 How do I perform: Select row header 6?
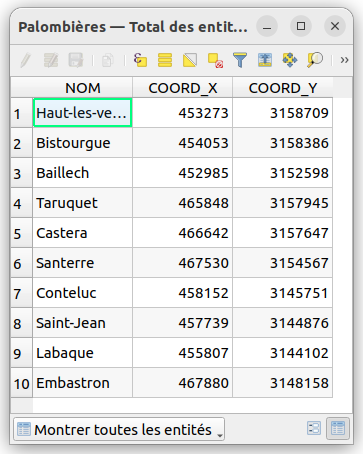coord(22,263)
